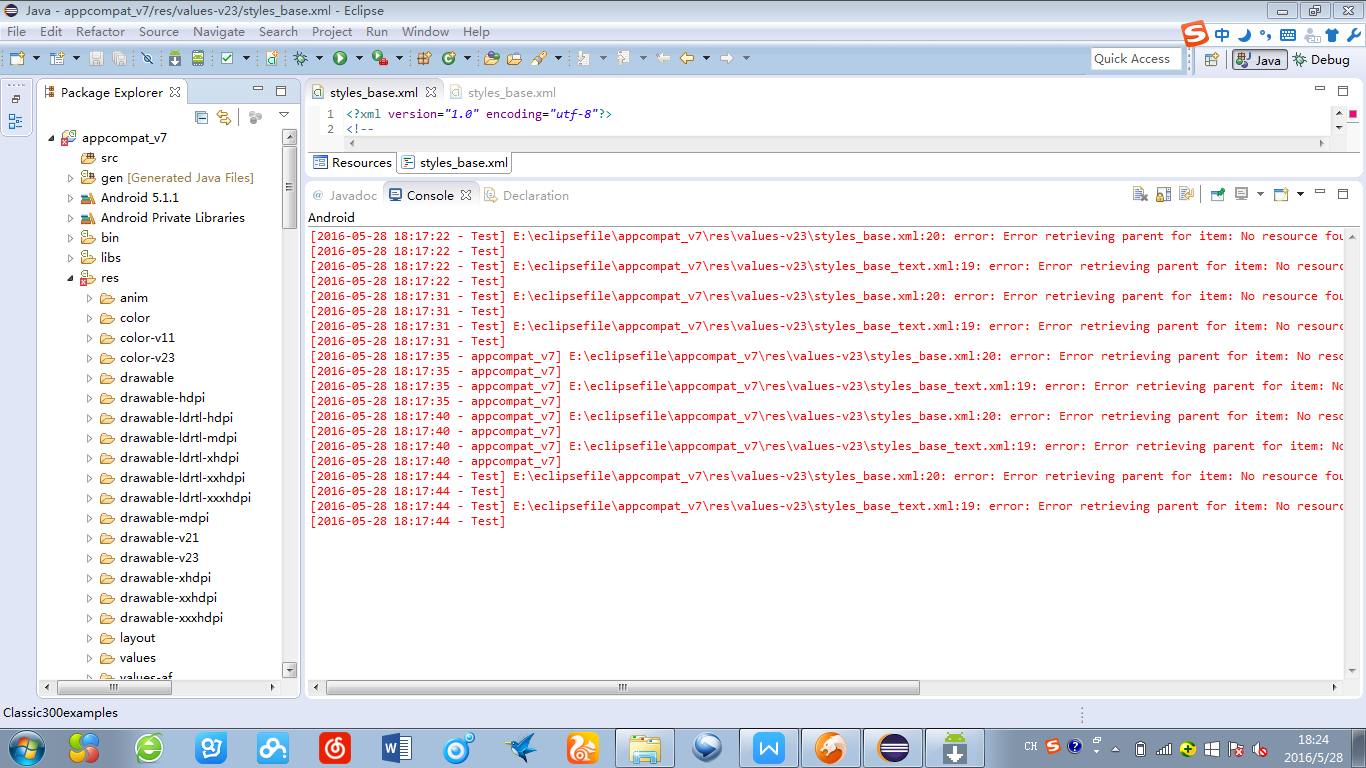
Task: Collapse the appcompat_v7 project node
Action: tap(51, 138)
